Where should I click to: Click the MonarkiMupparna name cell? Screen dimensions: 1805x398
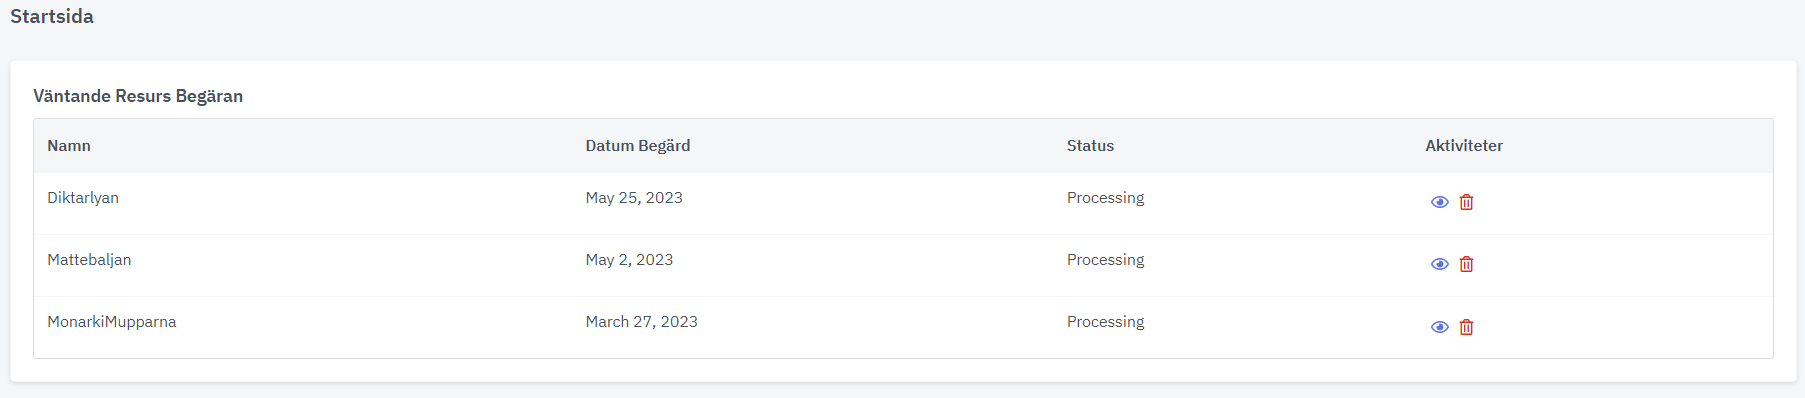point(112,322)
